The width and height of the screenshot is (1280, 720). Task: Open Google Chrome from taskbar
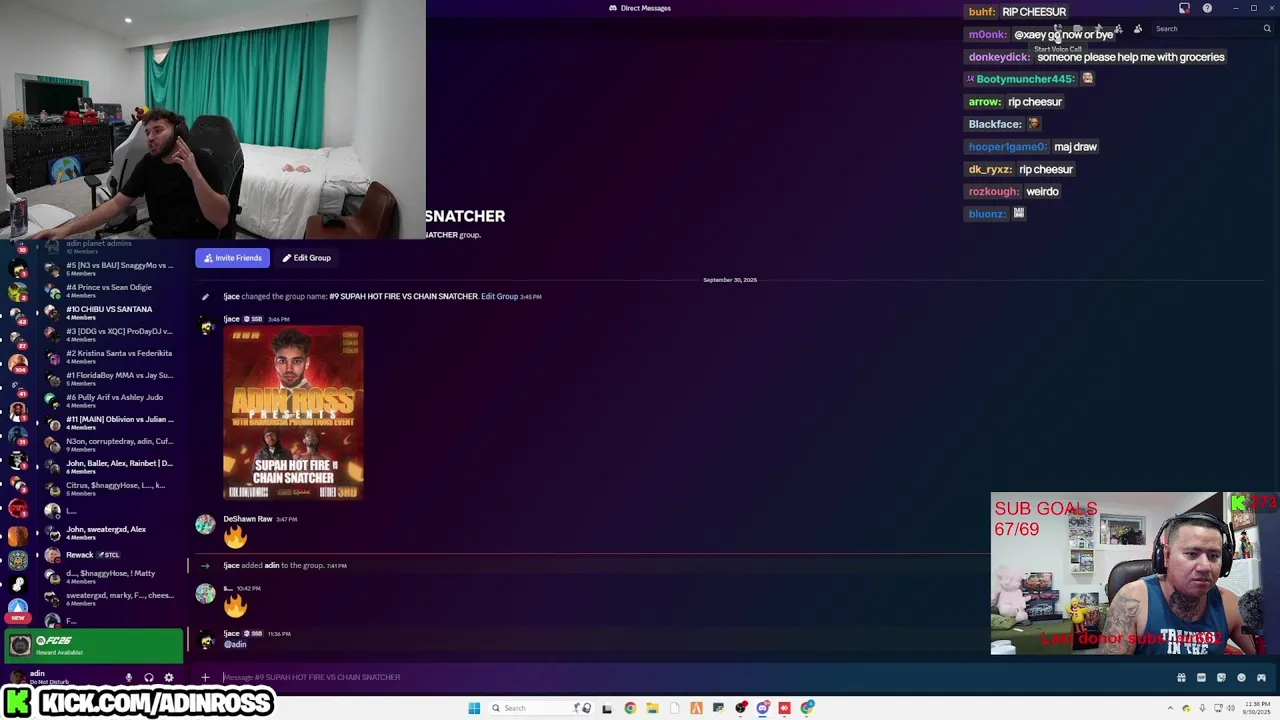click(630, 708)
